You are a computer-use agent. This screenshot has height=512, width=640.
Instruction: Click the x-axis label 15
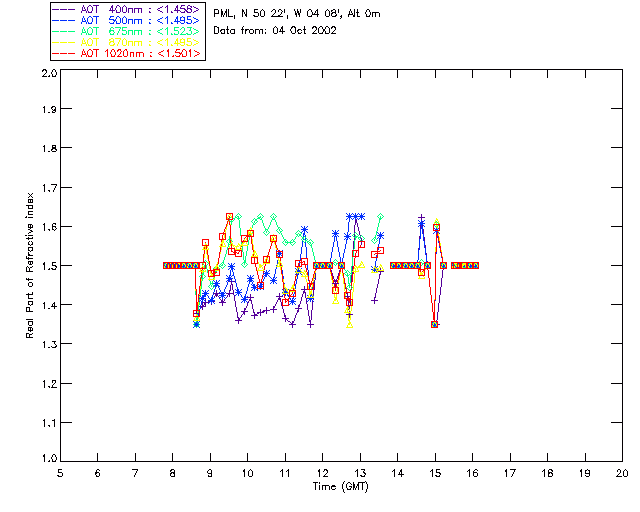(435, 473)
